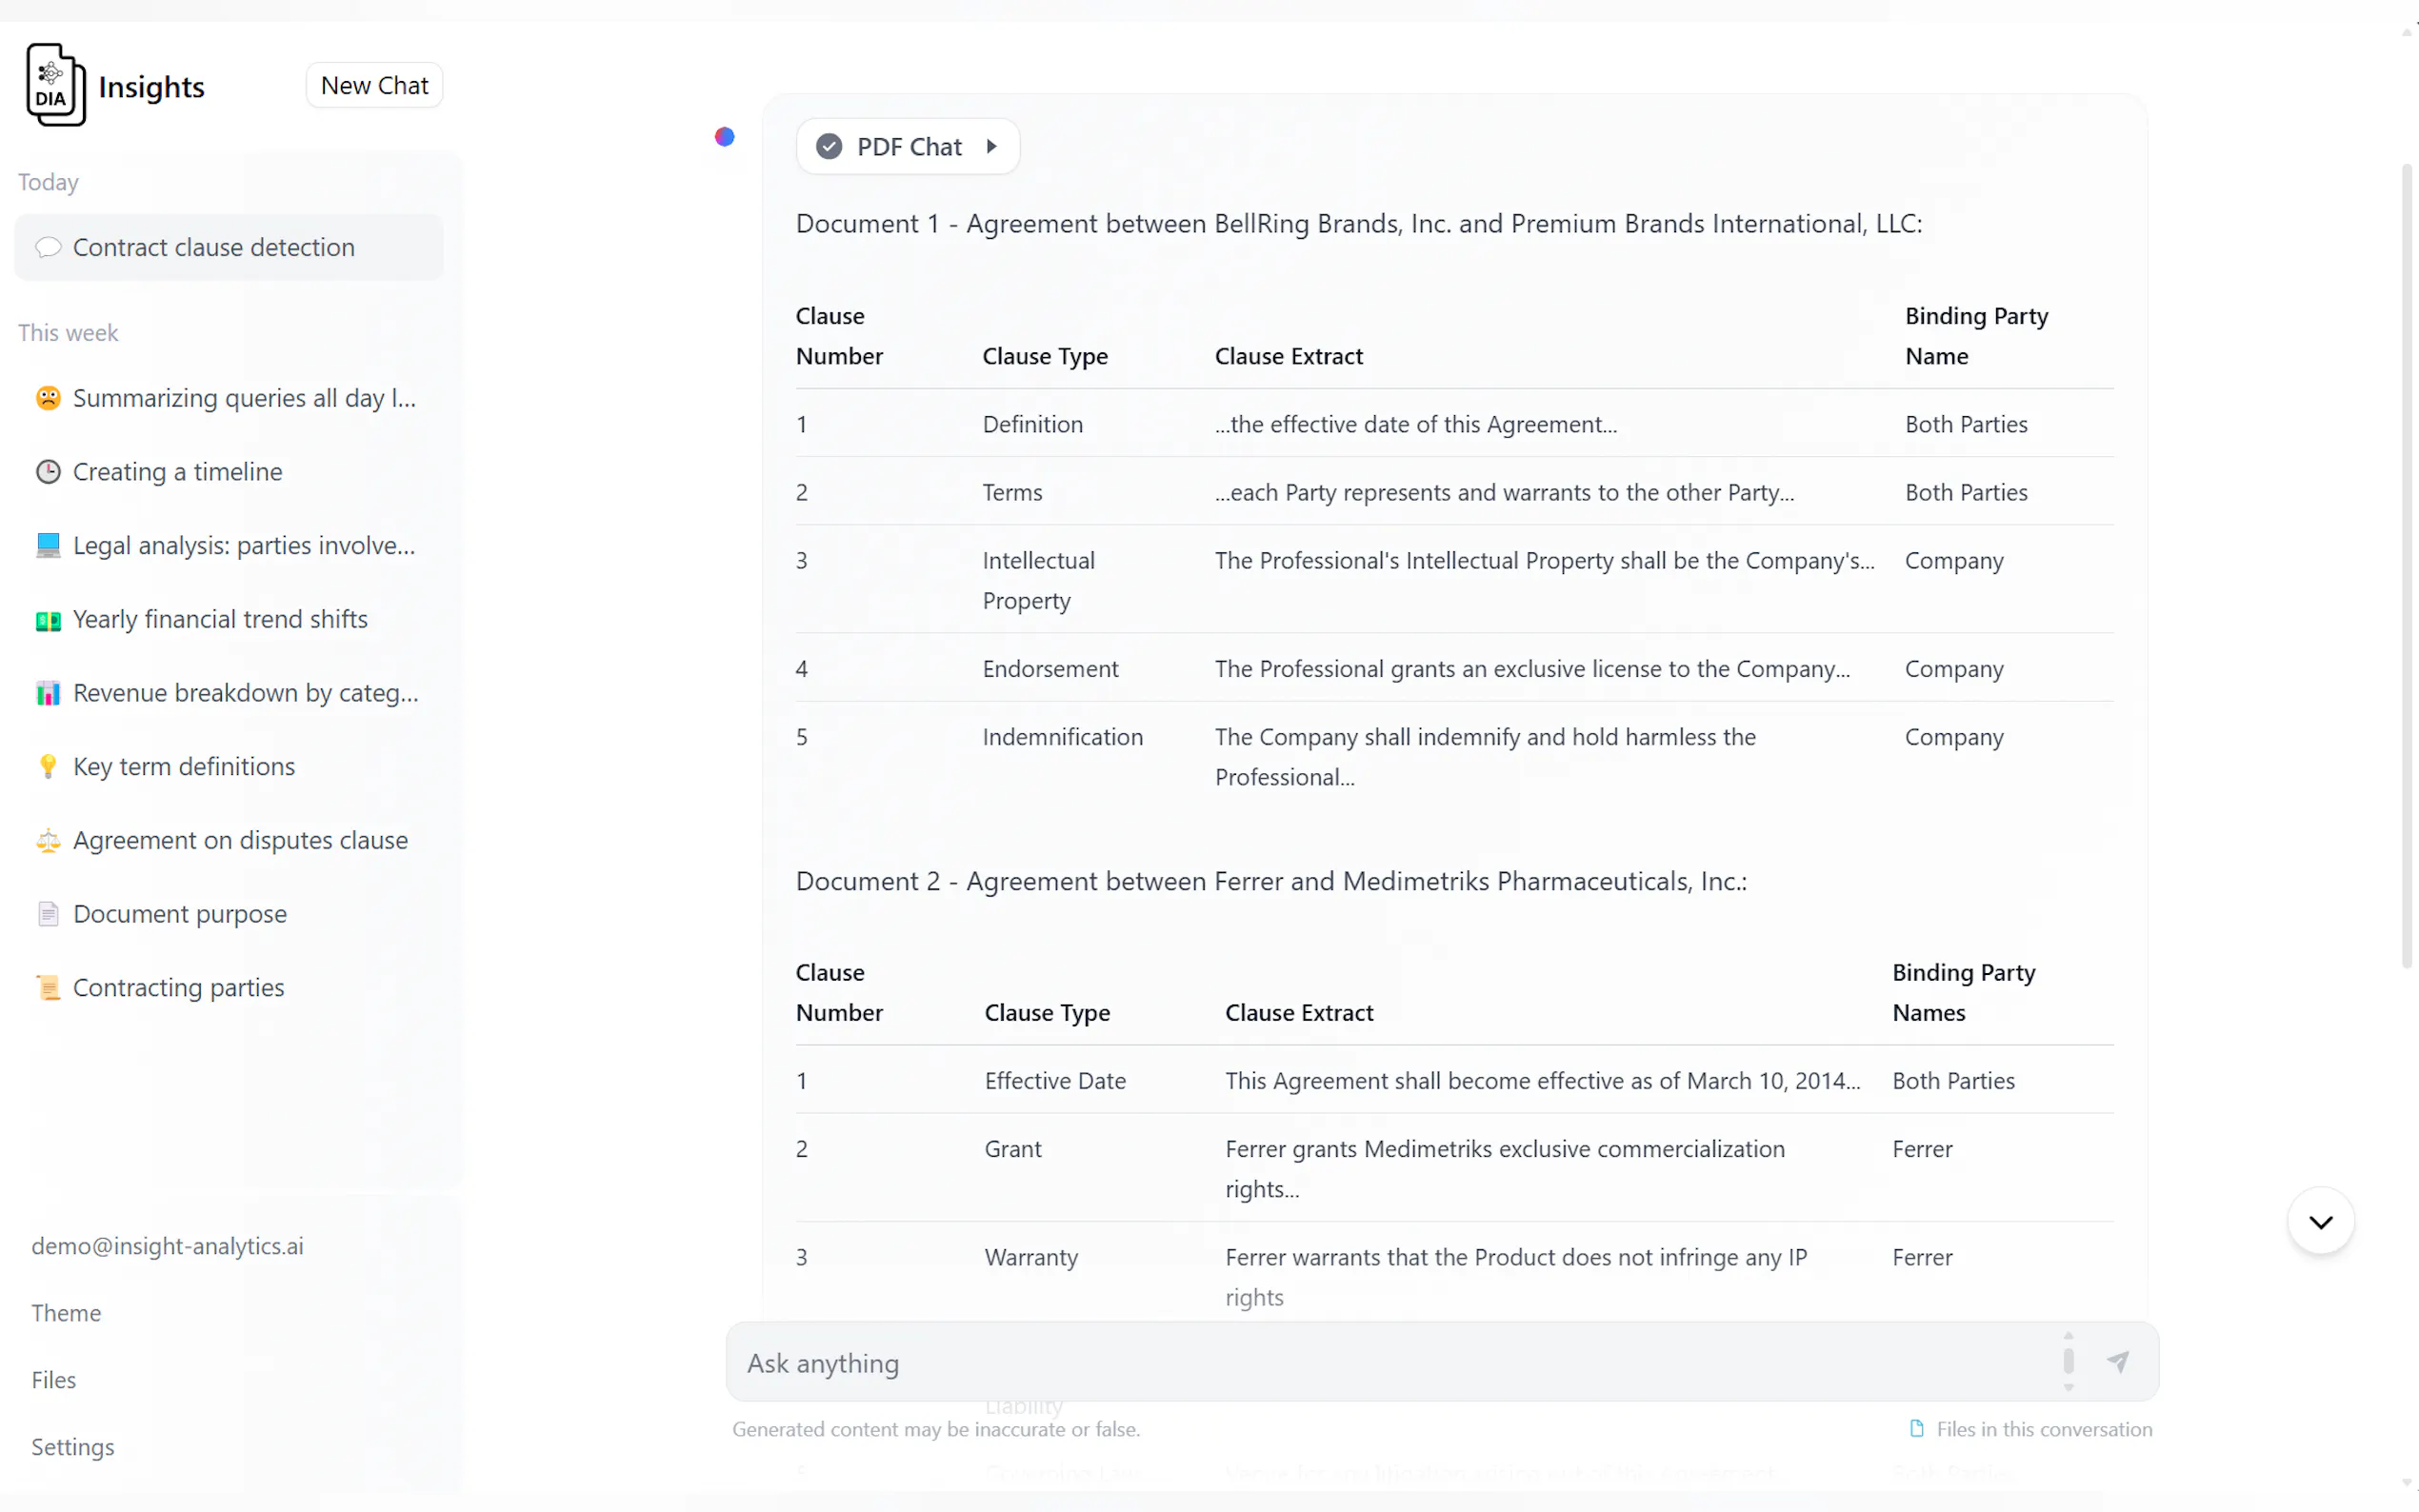Click the Generated content disclaimer text
Image resolution: width=2419 pixels, height=1512 pixels.
tap(935, 1428)
